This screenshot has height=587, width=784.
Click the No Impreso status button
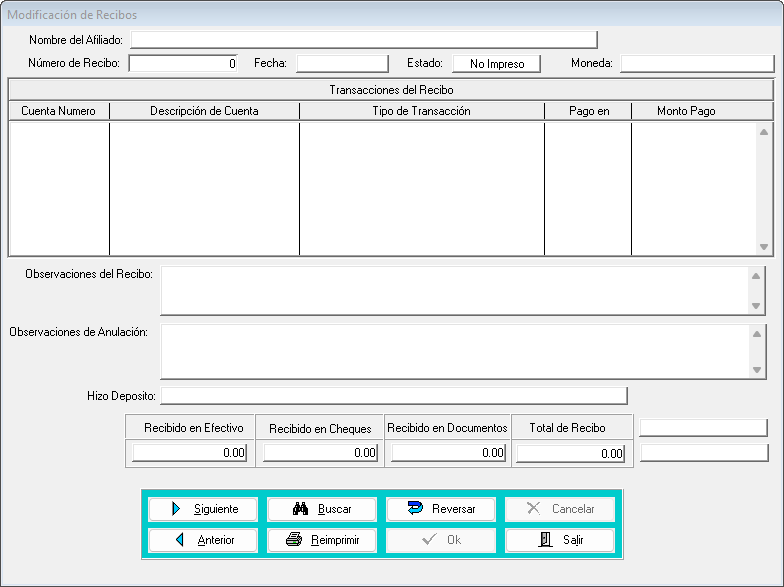click(496, 64)
